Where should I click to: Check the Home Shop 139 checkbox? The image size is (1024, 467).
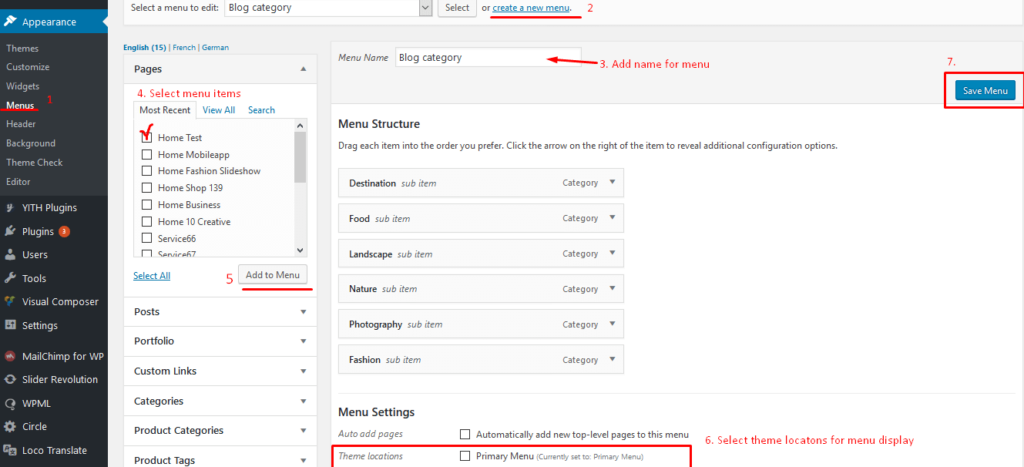click(x=147, y=187)
